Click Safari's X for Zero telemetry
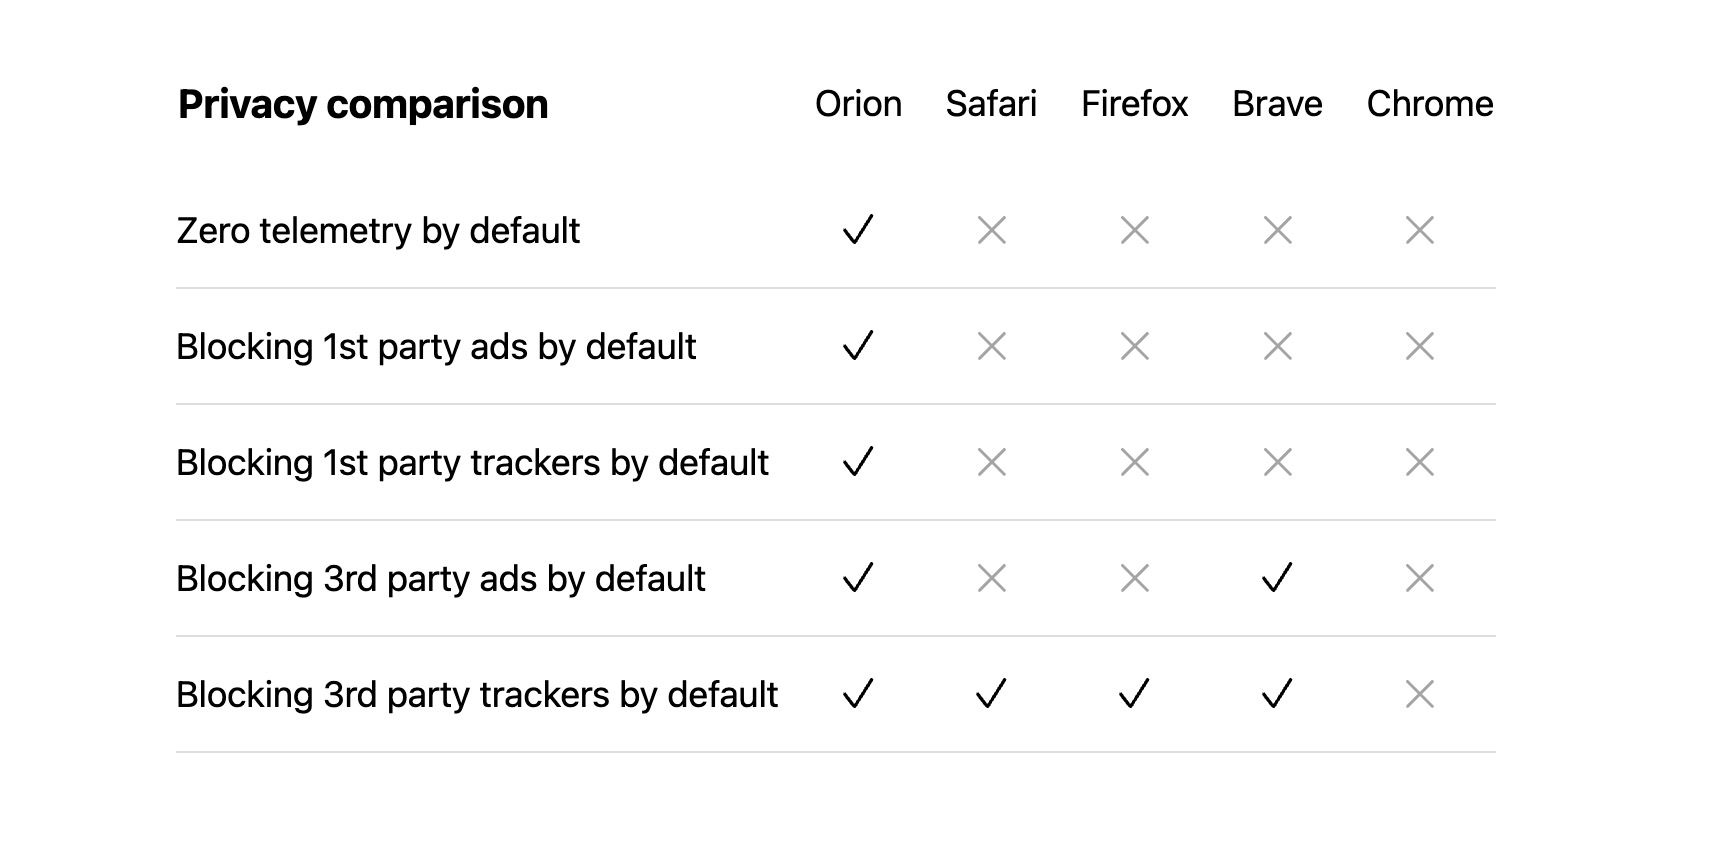Screen dimensions: 1730x852 coord(991,230)
